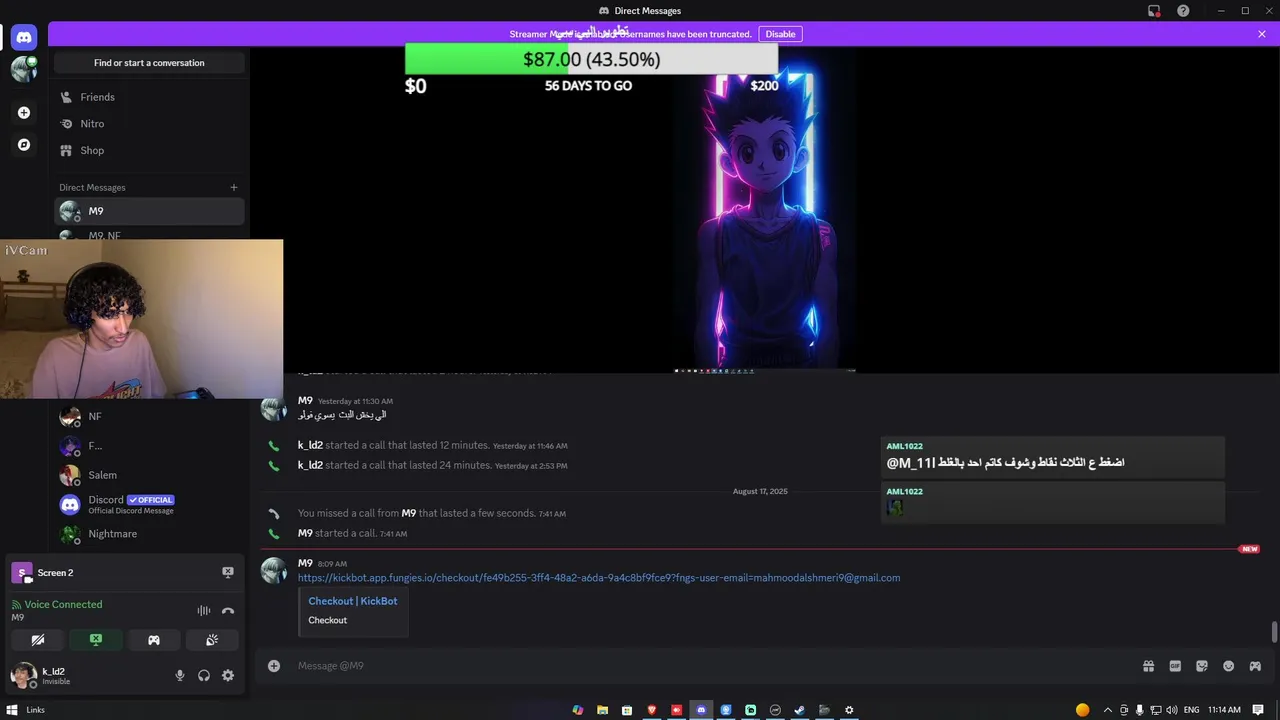Open the server avatar below the Discord logo
1280x720 pixels.
pos(24,69)
